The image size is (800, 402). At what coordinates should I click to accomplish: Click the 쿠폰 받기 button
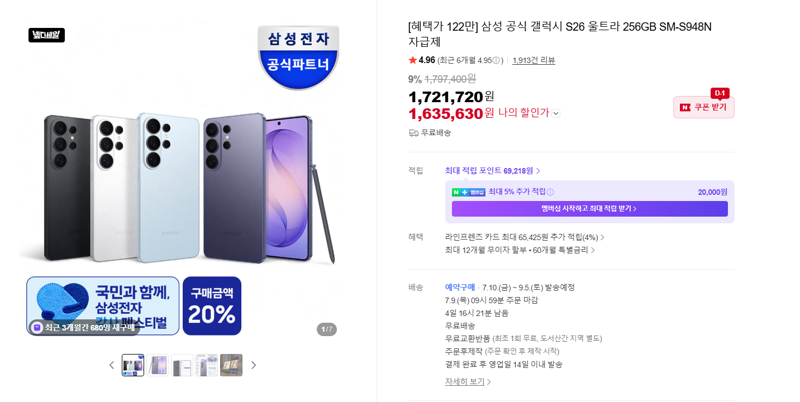coord(704,107)
